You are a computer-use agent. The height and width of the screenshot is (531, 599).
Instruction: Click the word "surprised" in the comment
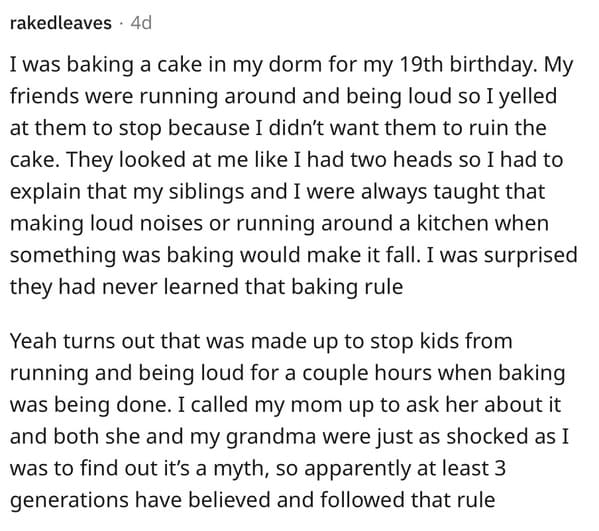[530, 256]
